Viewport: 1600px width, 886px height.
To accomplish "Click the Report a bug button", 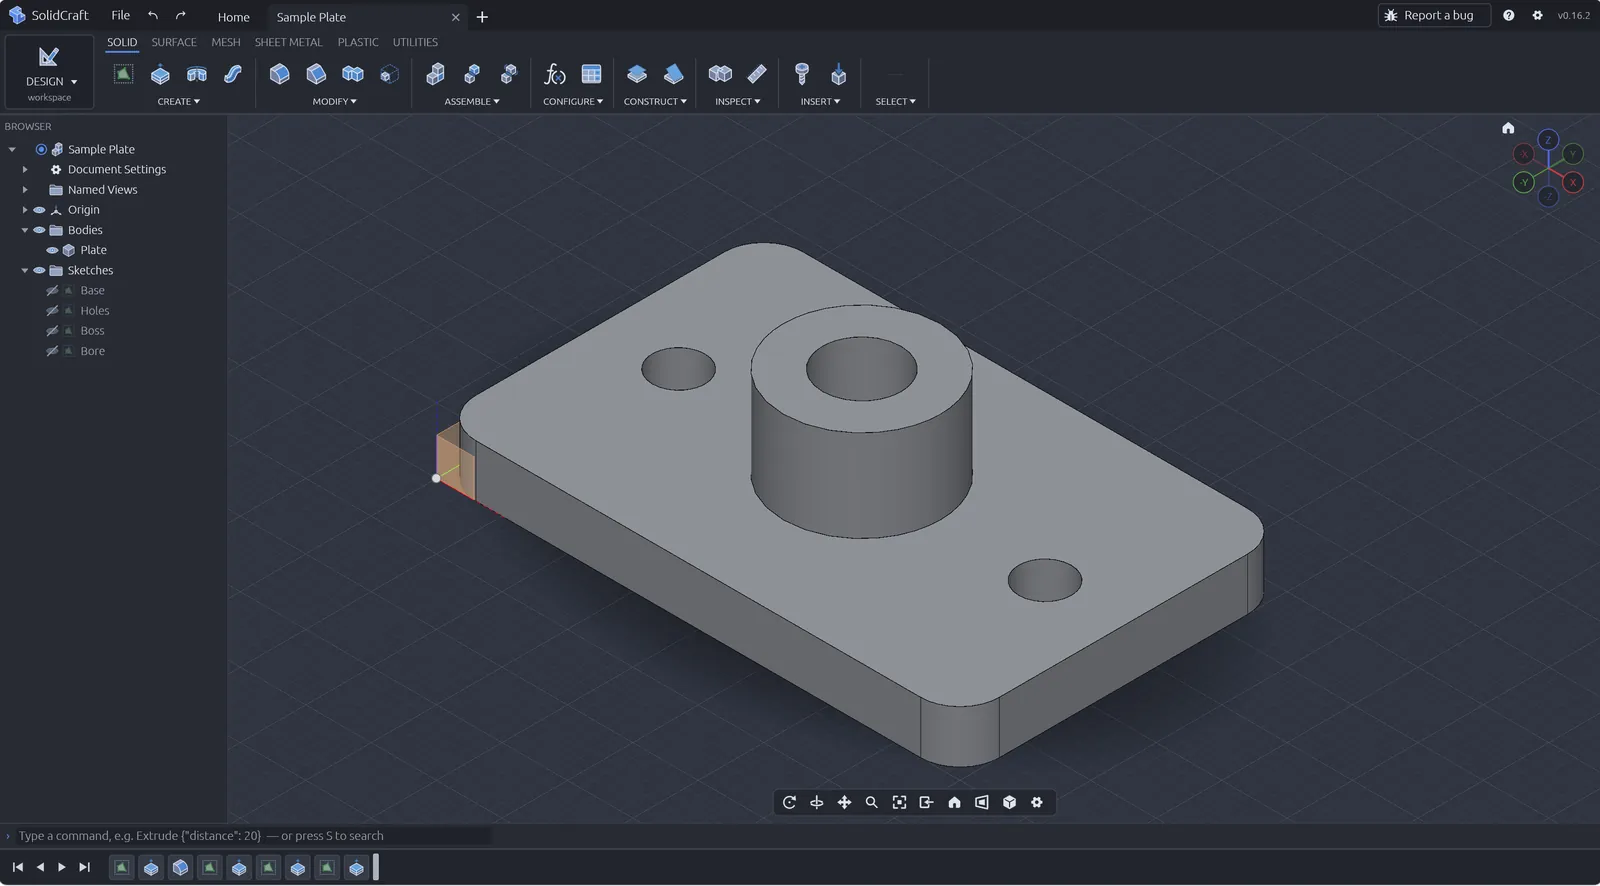I will click(1433, 15).
